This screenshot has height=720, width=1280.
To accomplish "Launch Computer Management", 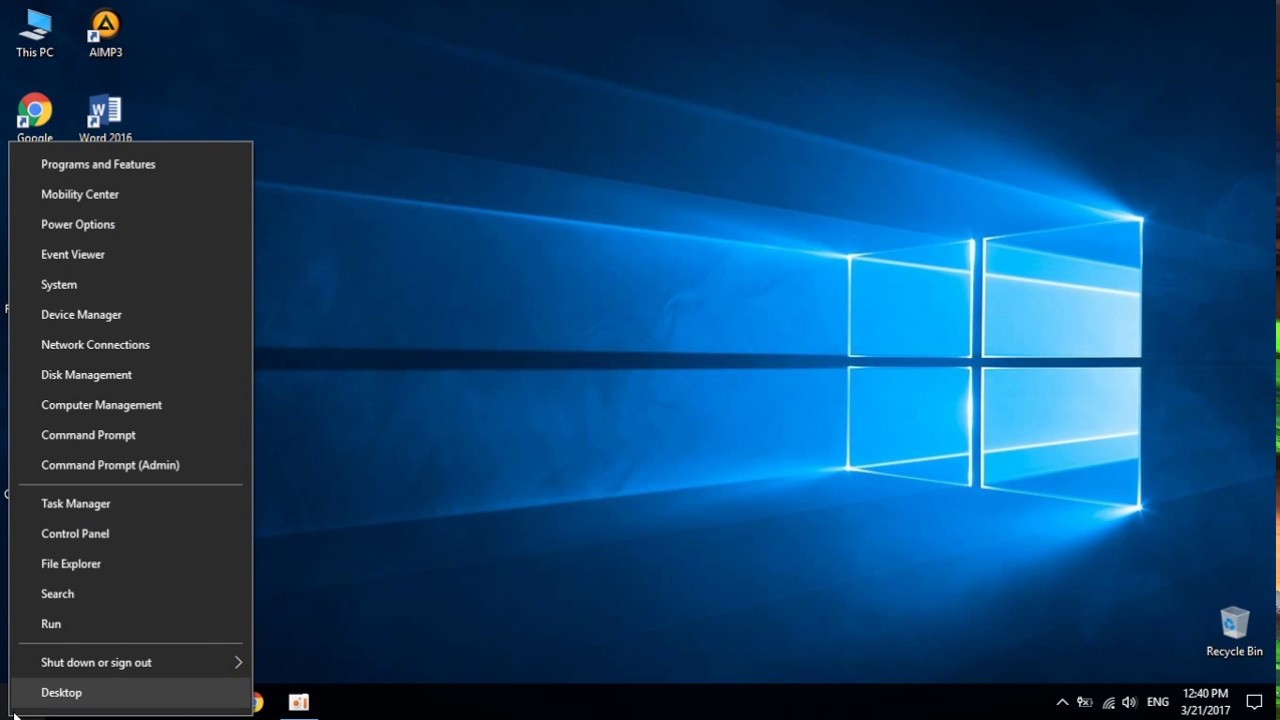I will click(x=130, y=404).
